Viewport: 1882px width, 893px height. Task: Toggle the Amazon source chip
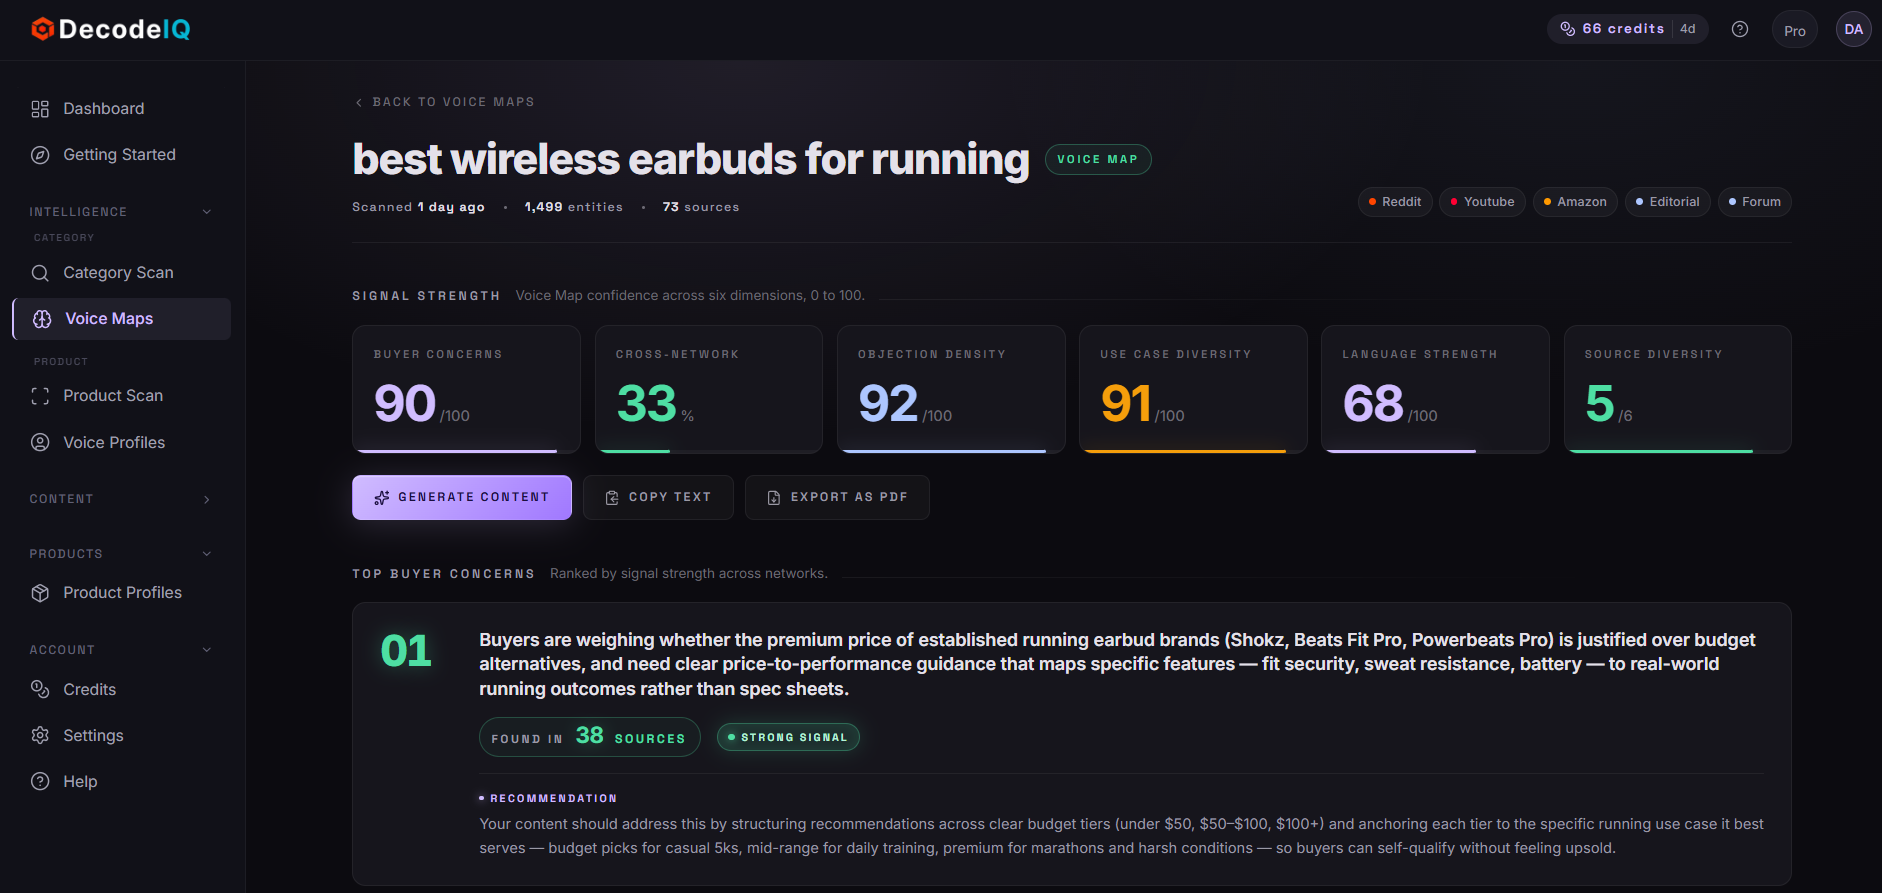tap(1575, 202)
